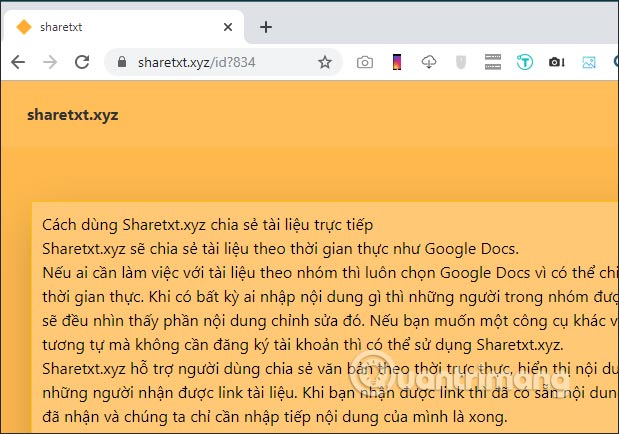
Task: Click the line starting 'tương tự mà không cần đăng ký'
Action: [303, 345]
